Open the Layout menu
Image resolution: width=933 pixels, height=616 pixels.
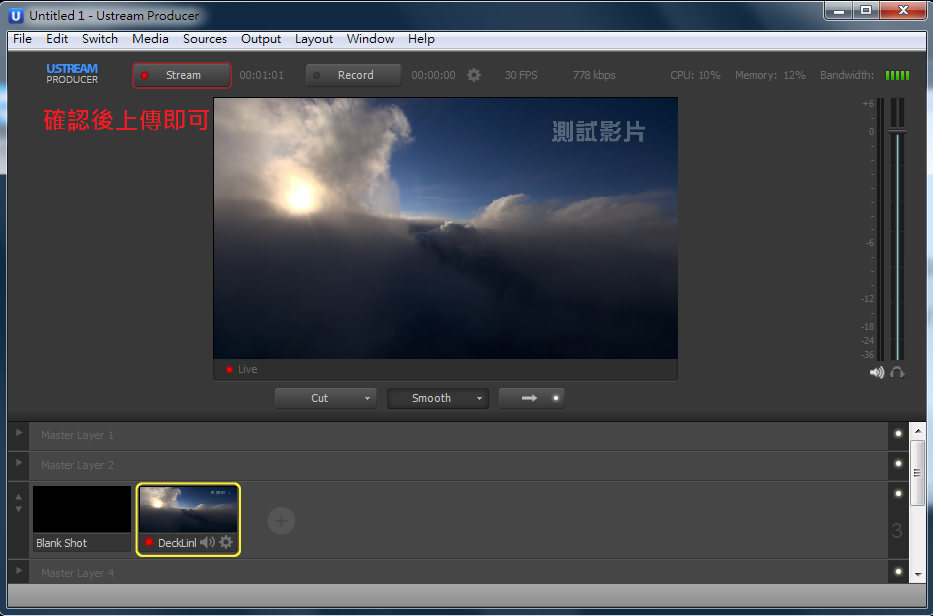pyautogui.click(x=313, y=39)
